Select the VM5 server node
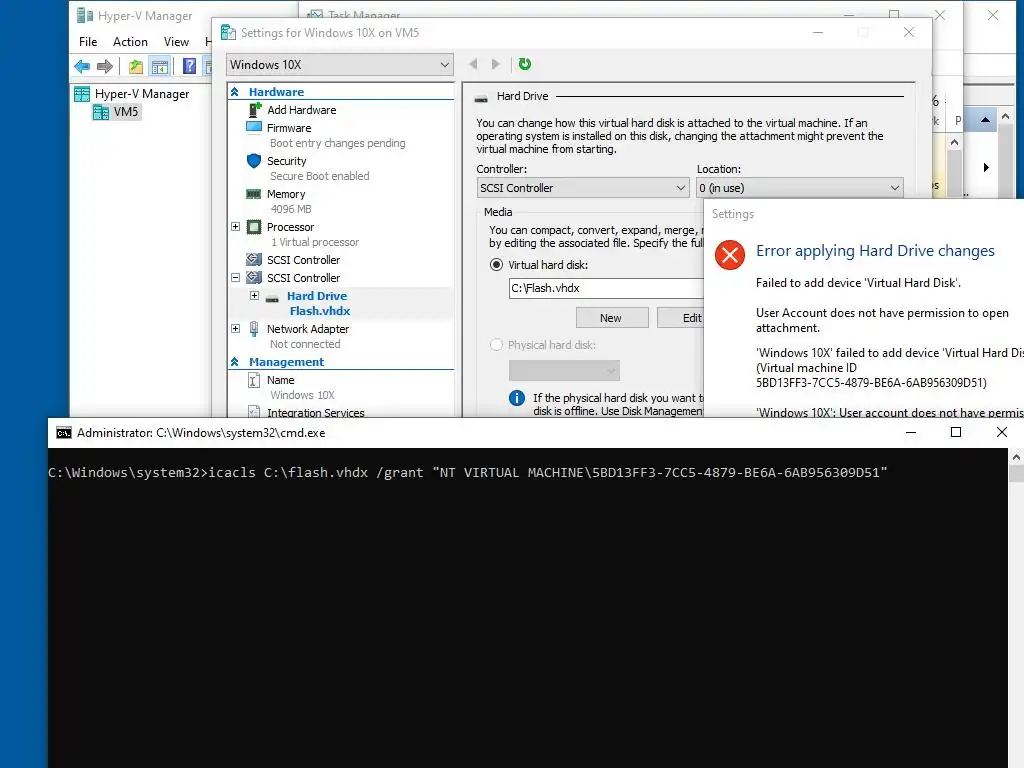This screenshot has width=1024, height=768. (x=117, y=112)
